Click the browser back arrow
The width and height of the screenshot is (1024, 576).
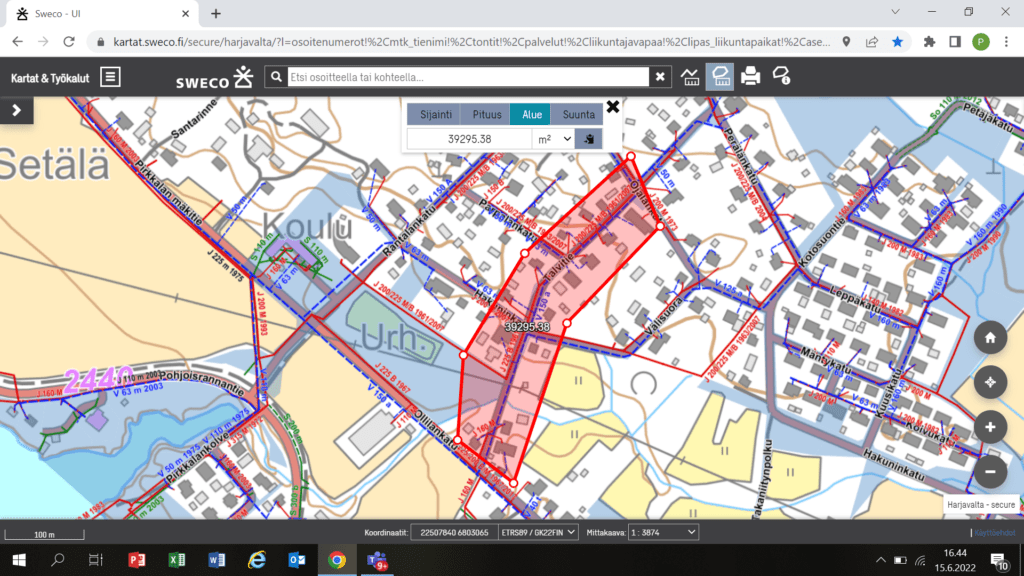(18, 42)
